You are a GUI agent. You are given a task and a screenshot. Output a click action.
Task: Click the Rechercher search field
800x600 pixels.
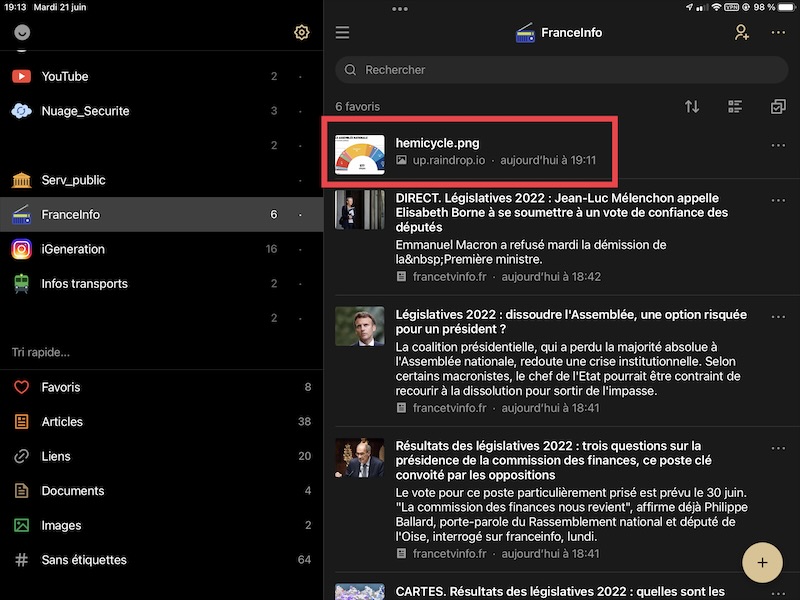(x=561, y=69)
